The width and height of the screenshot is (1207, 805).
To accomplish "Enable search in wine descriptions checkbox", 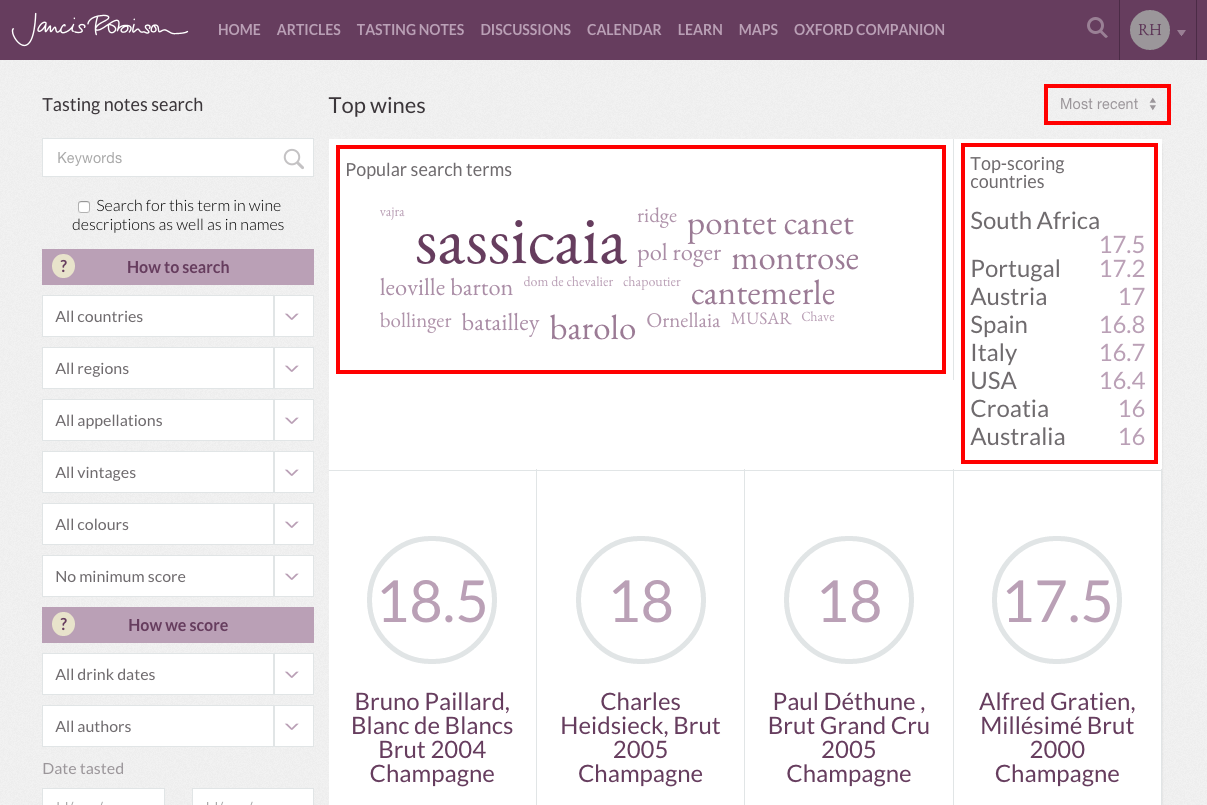I will (x=84, y=207).
